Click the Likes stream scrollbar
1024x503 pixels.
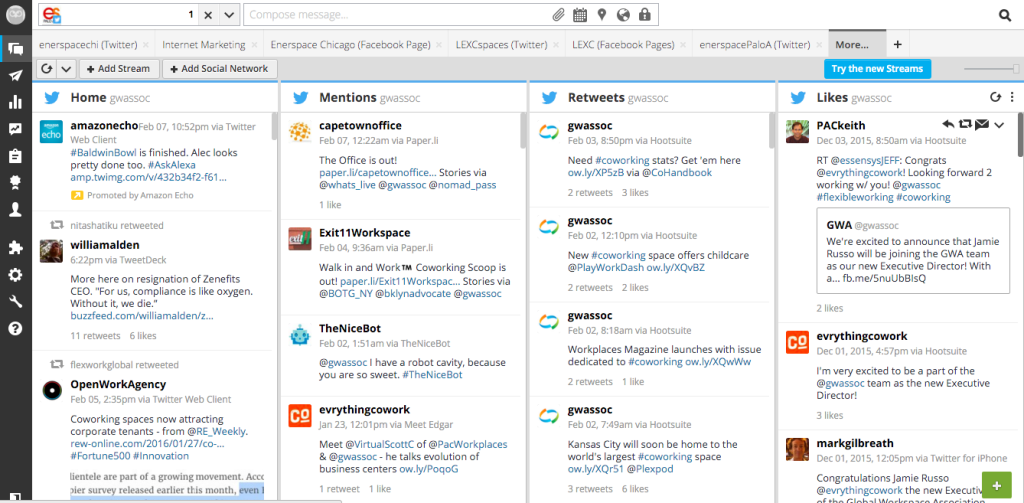(1020, 135)
